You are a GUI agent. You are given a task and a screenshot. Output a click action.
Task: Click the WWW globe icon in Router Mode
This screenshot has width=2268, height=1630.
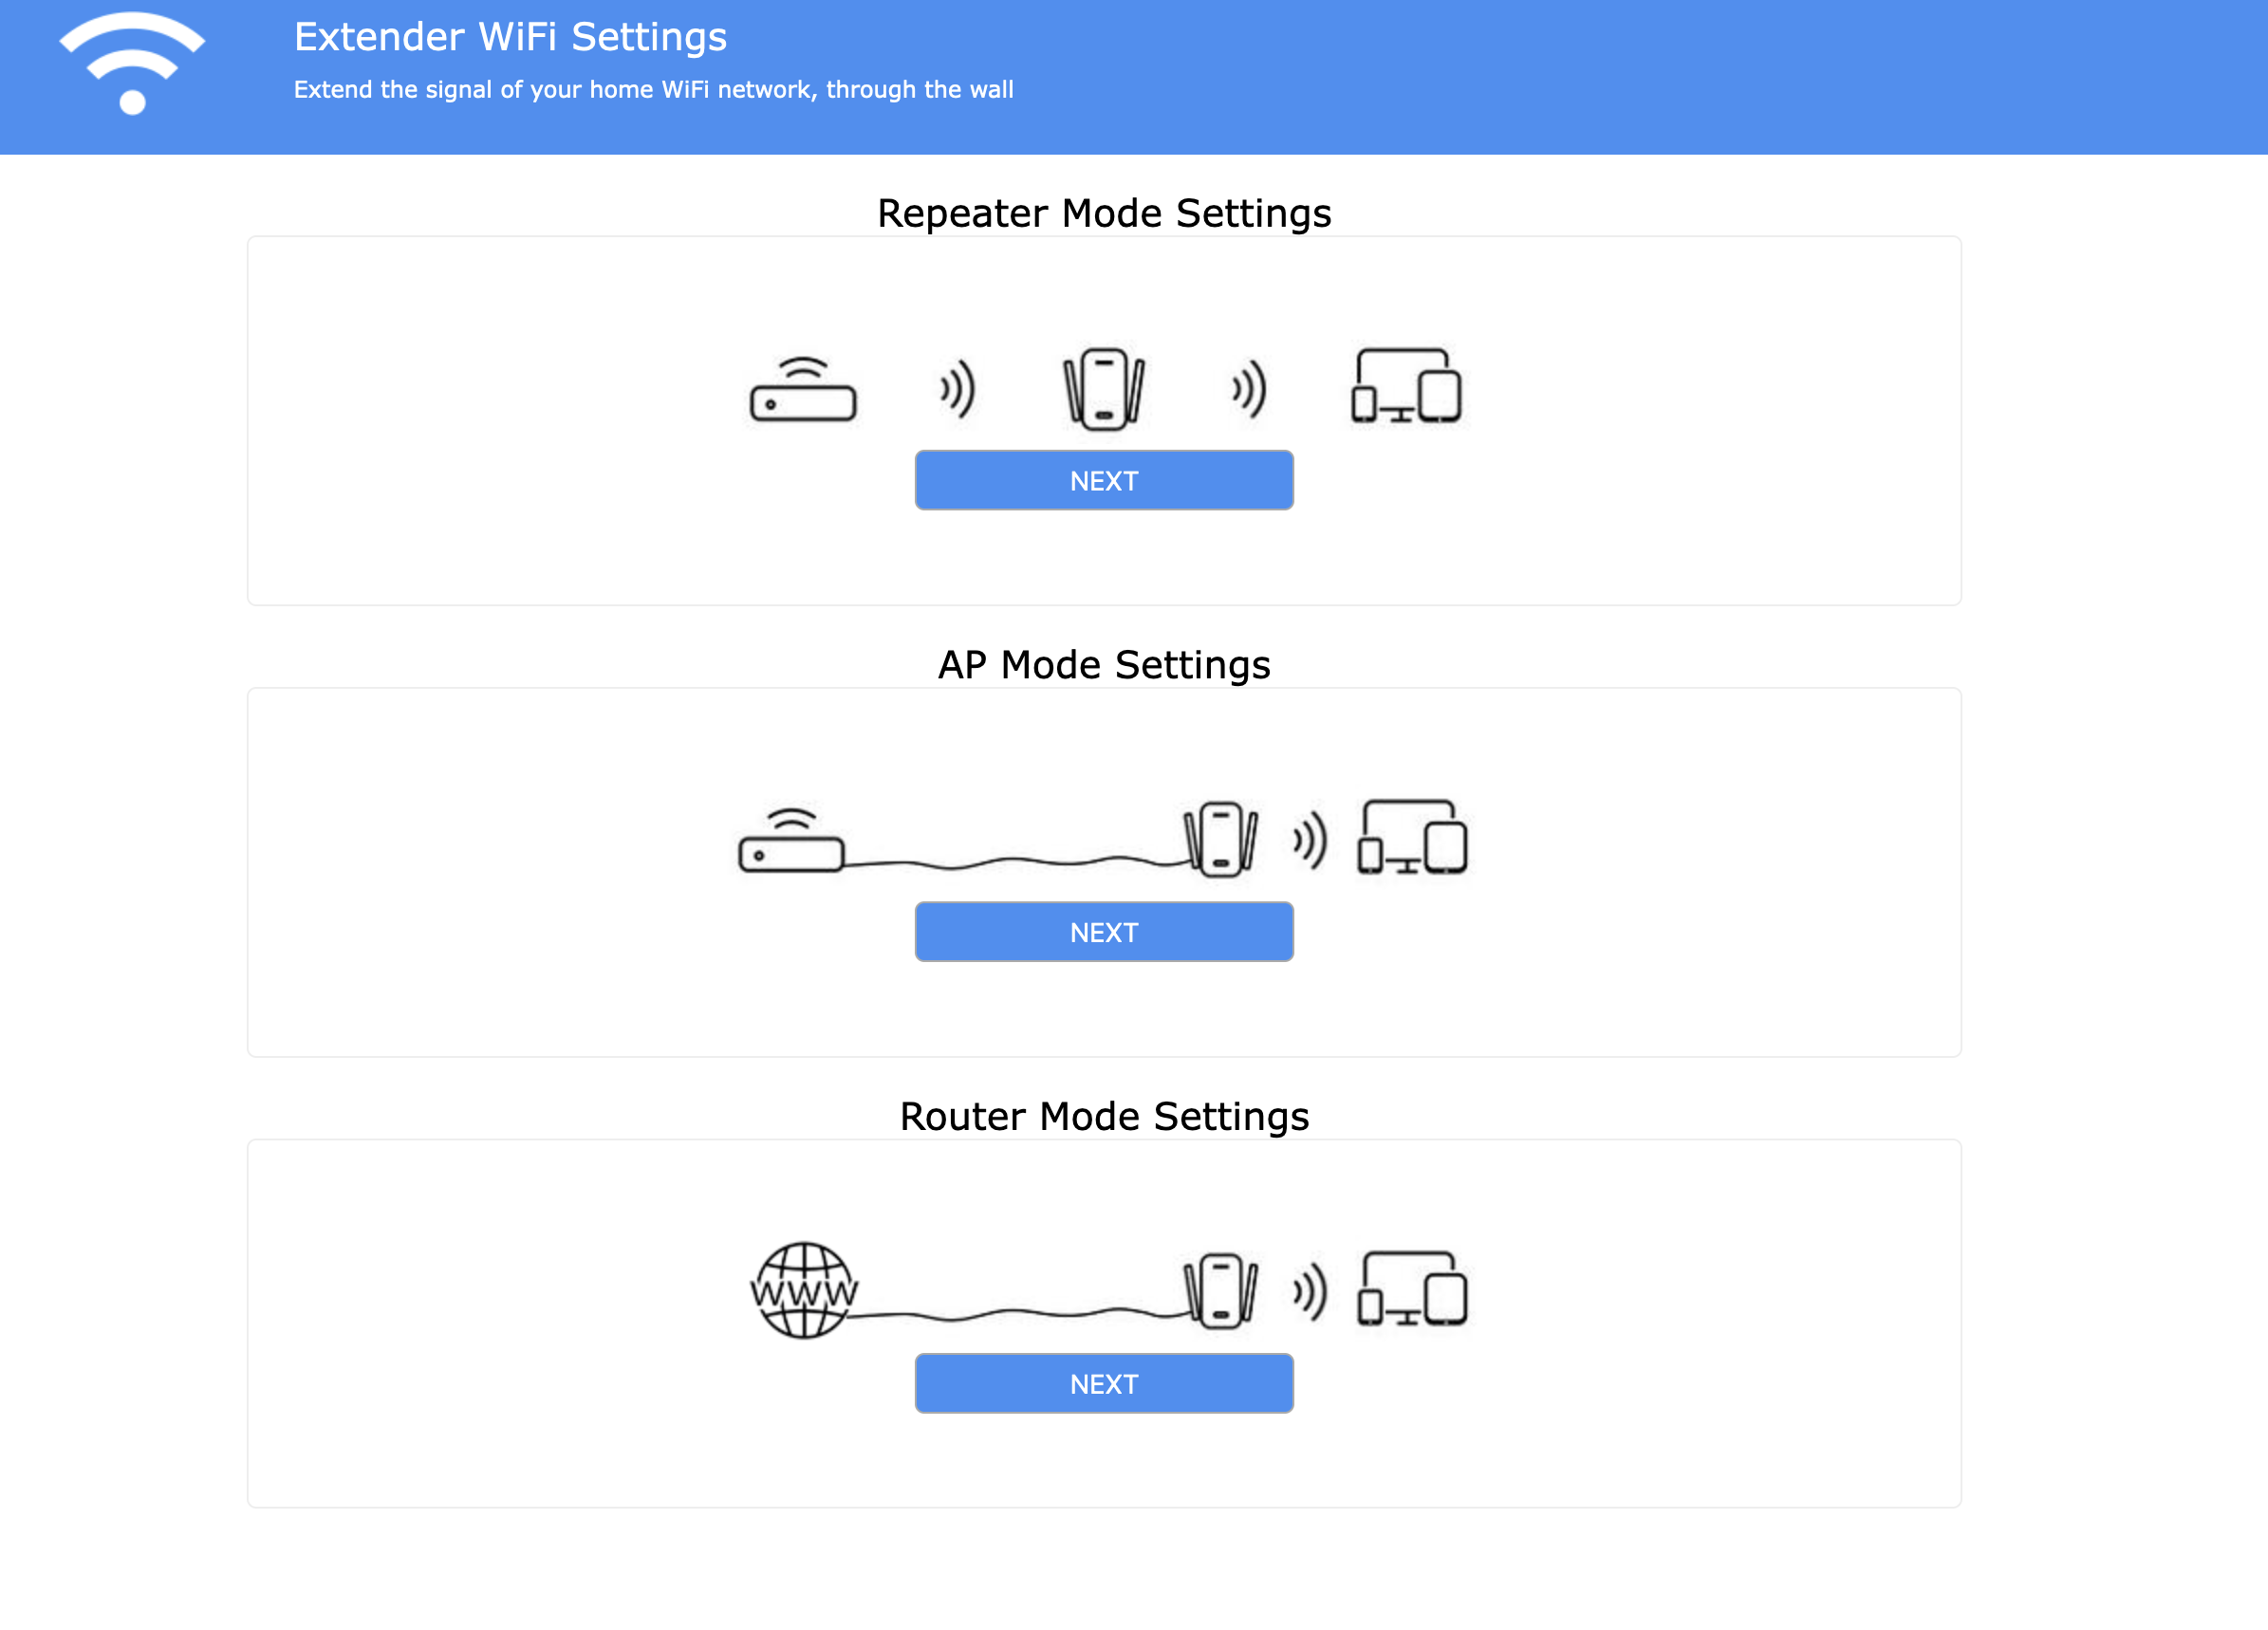tap(803, 1290)
